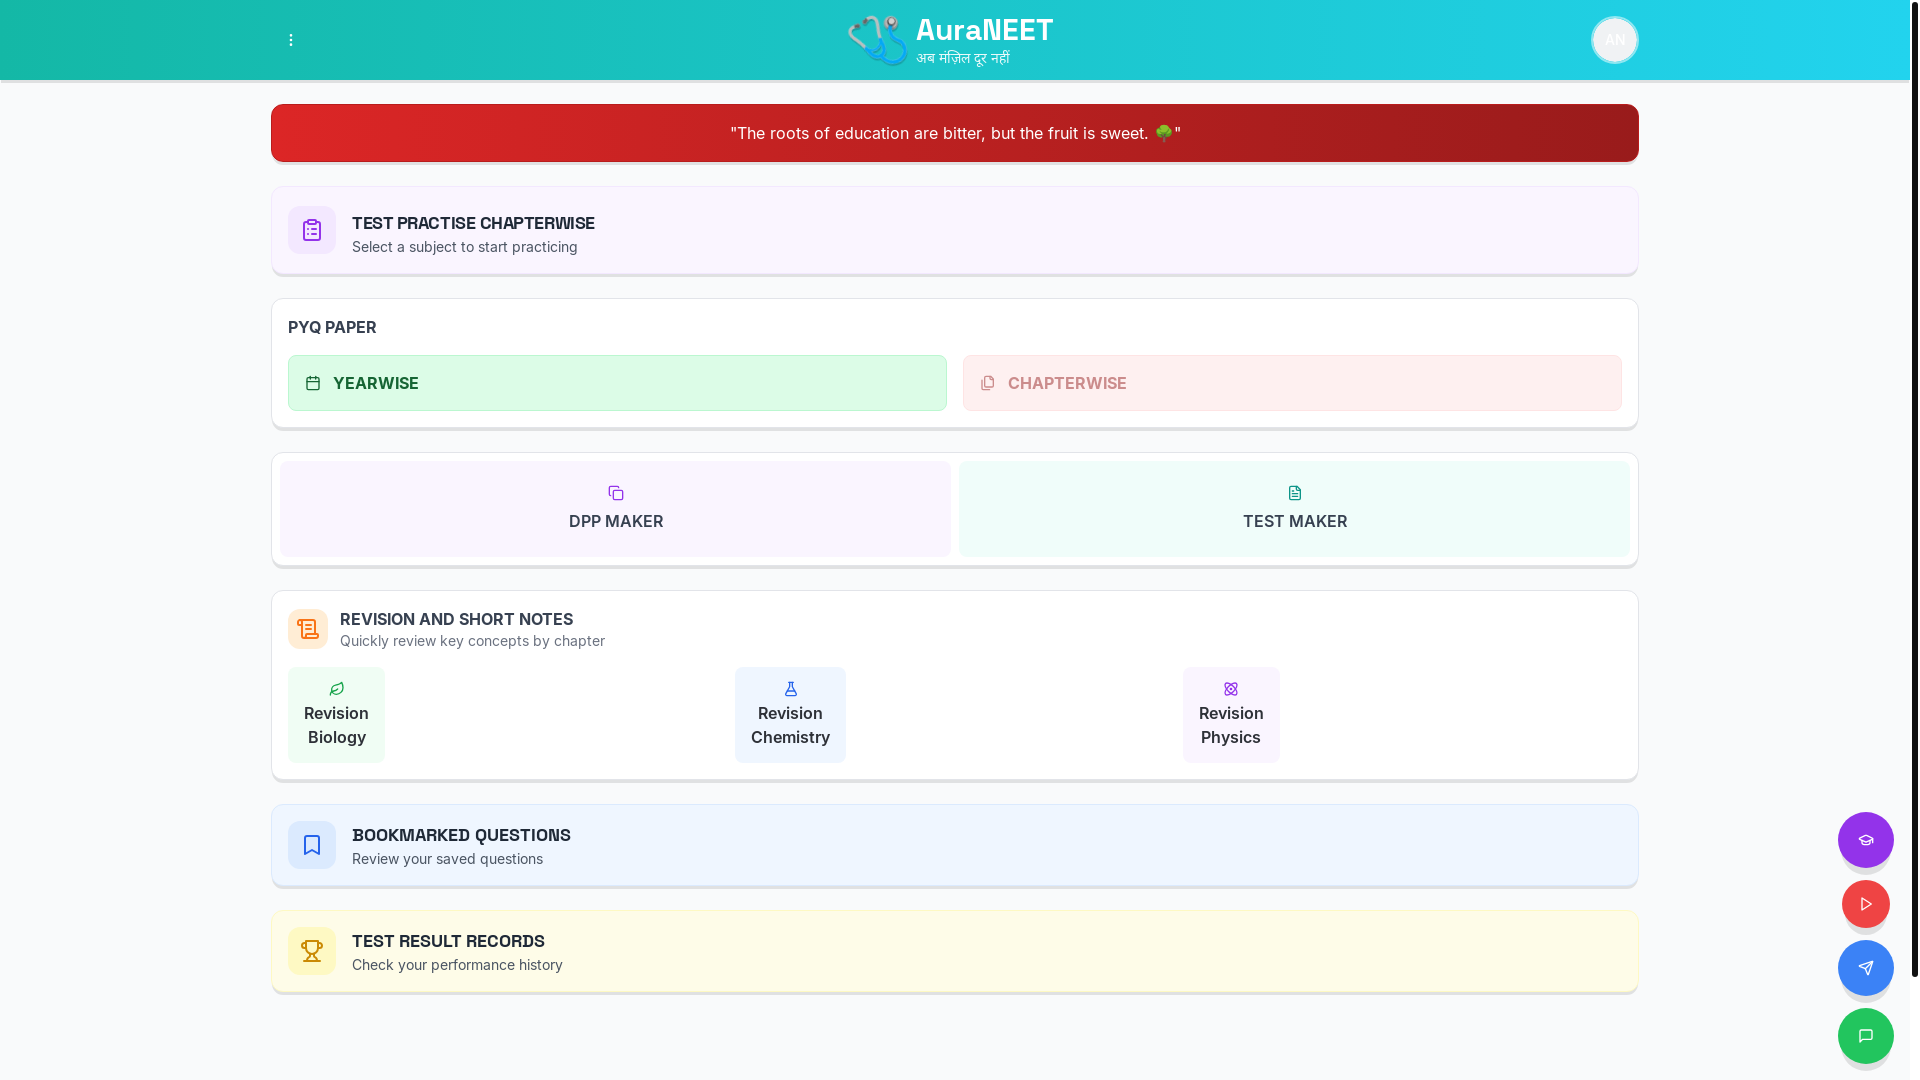Click the Biology leaf icon
This screenshot has width=1920, height=1080.
[x=337, y=689]
